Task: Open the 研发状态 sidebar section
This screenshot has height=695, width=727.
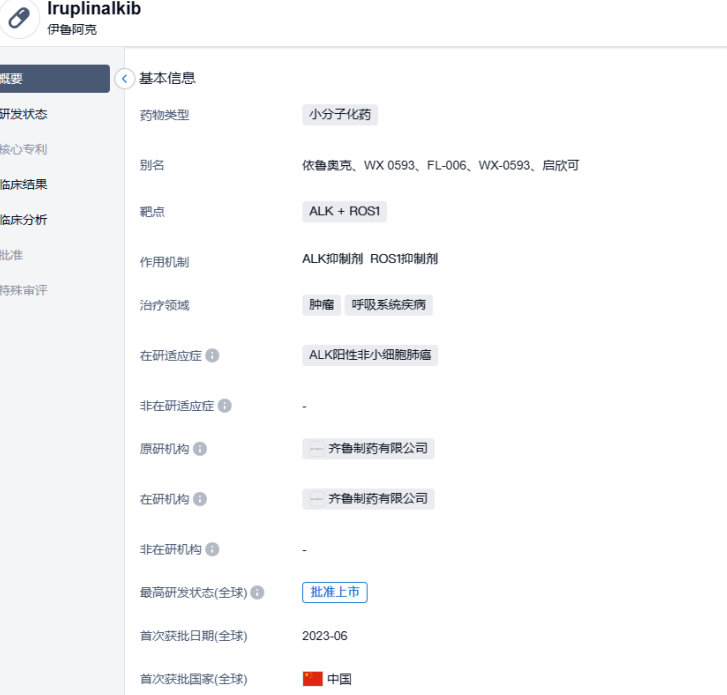Action: coord(24,114)
